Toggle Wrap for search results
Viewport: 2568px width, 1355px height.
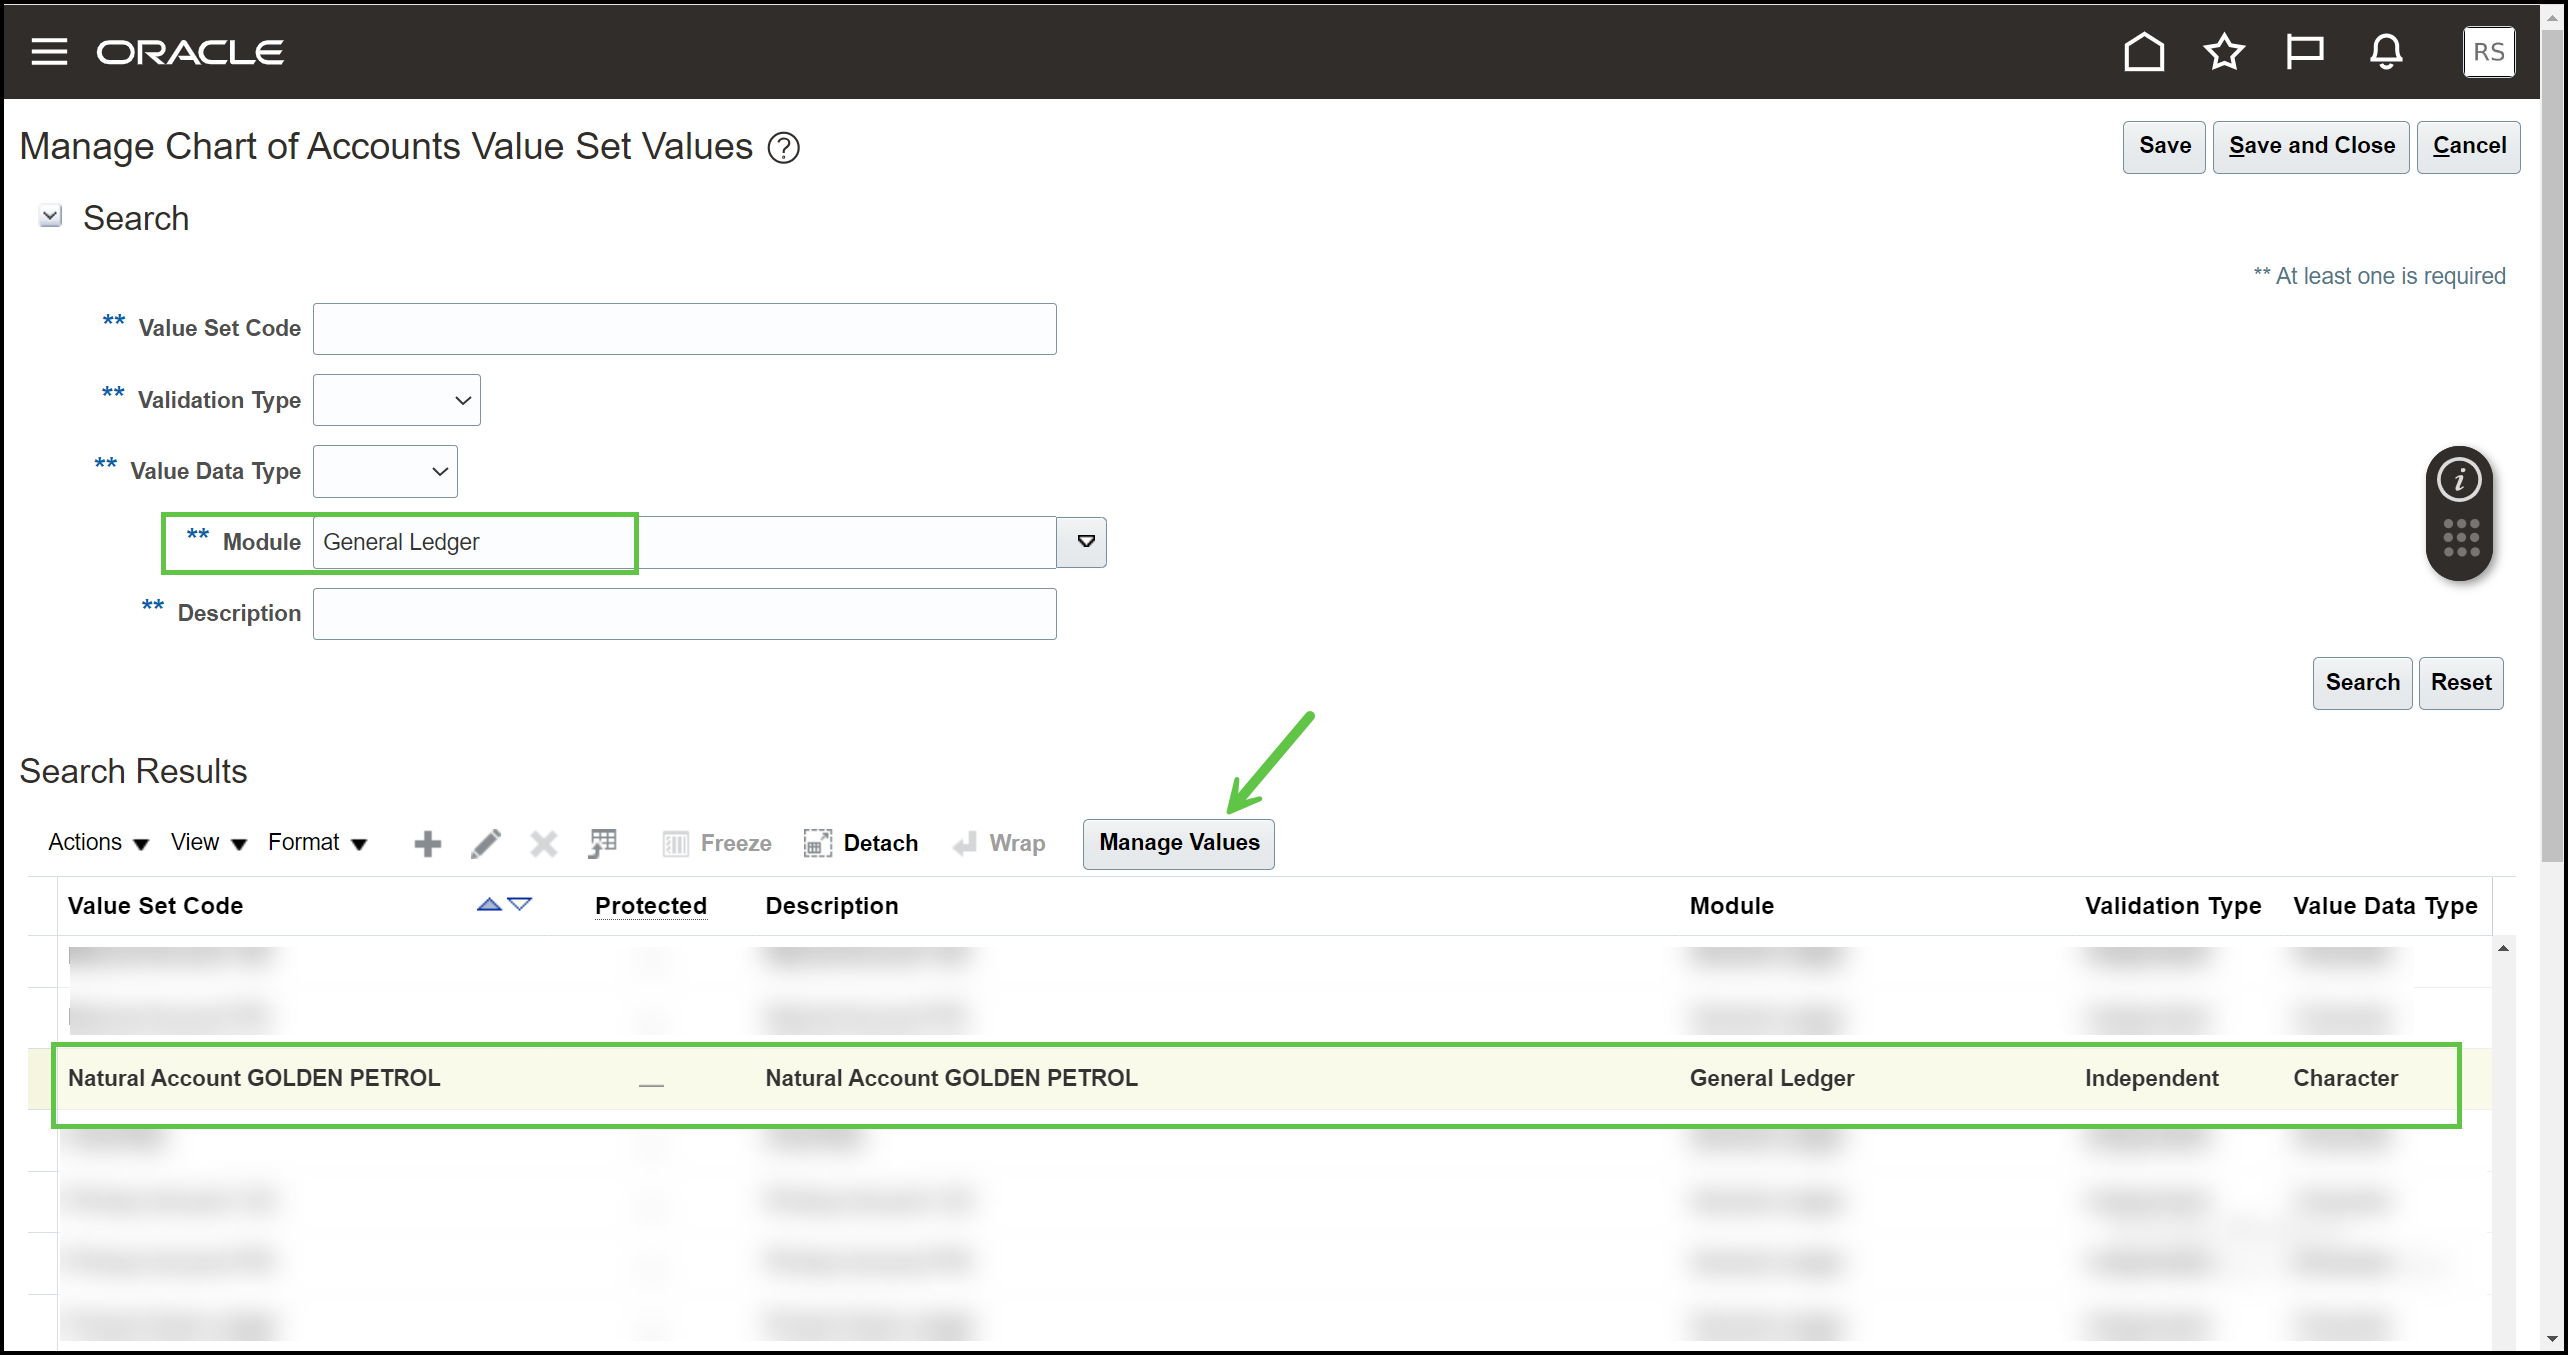pyautogui.click(x=999, y=843)
